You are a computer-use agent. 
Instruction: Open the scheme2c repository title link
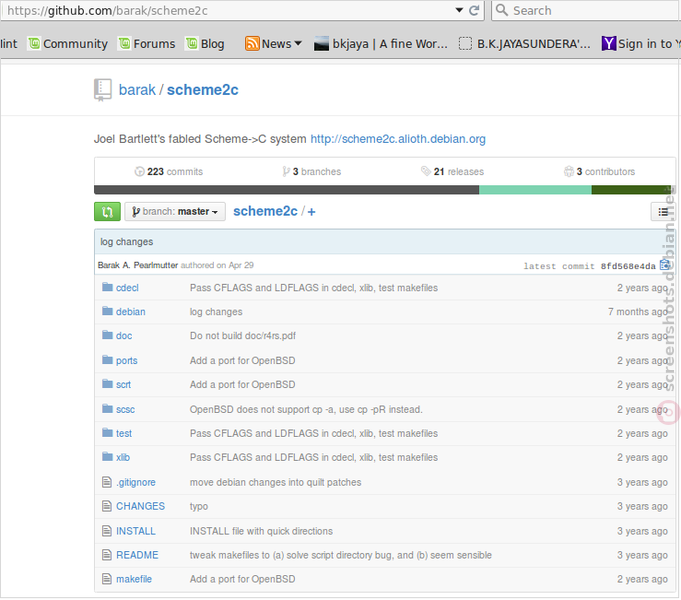[x=202, y=90]
